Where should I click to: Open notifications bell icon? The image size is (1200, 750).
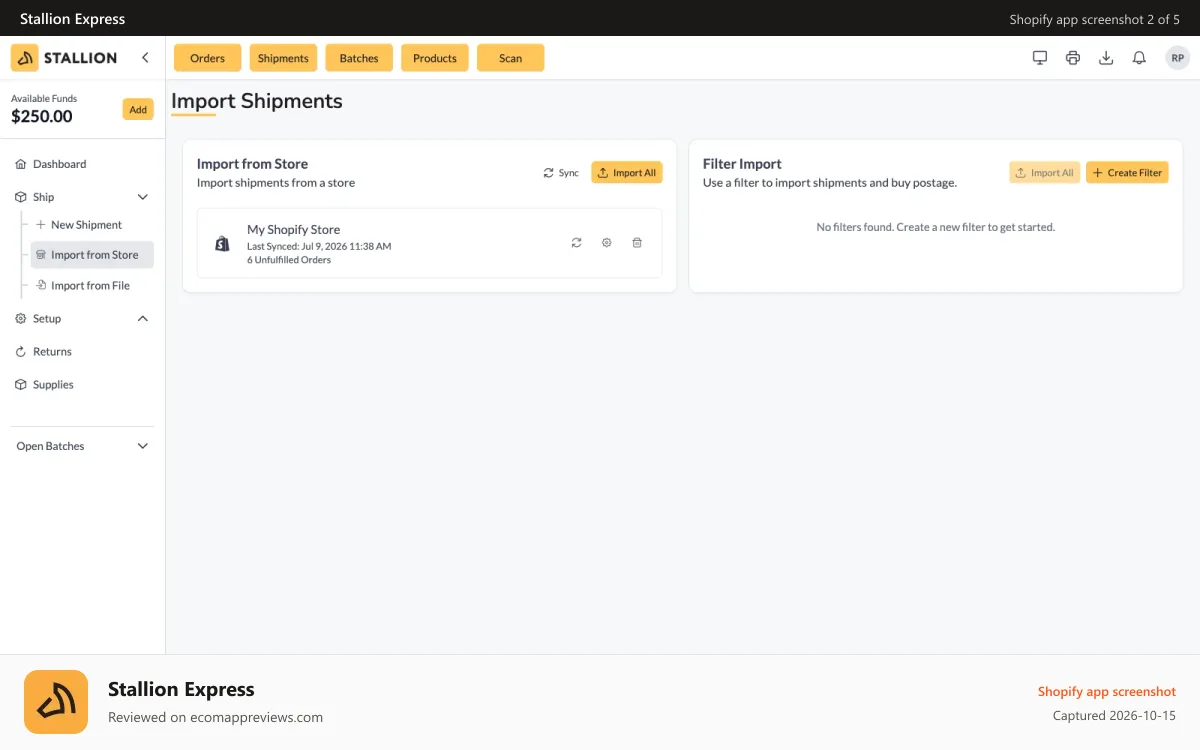(1139, 58)
